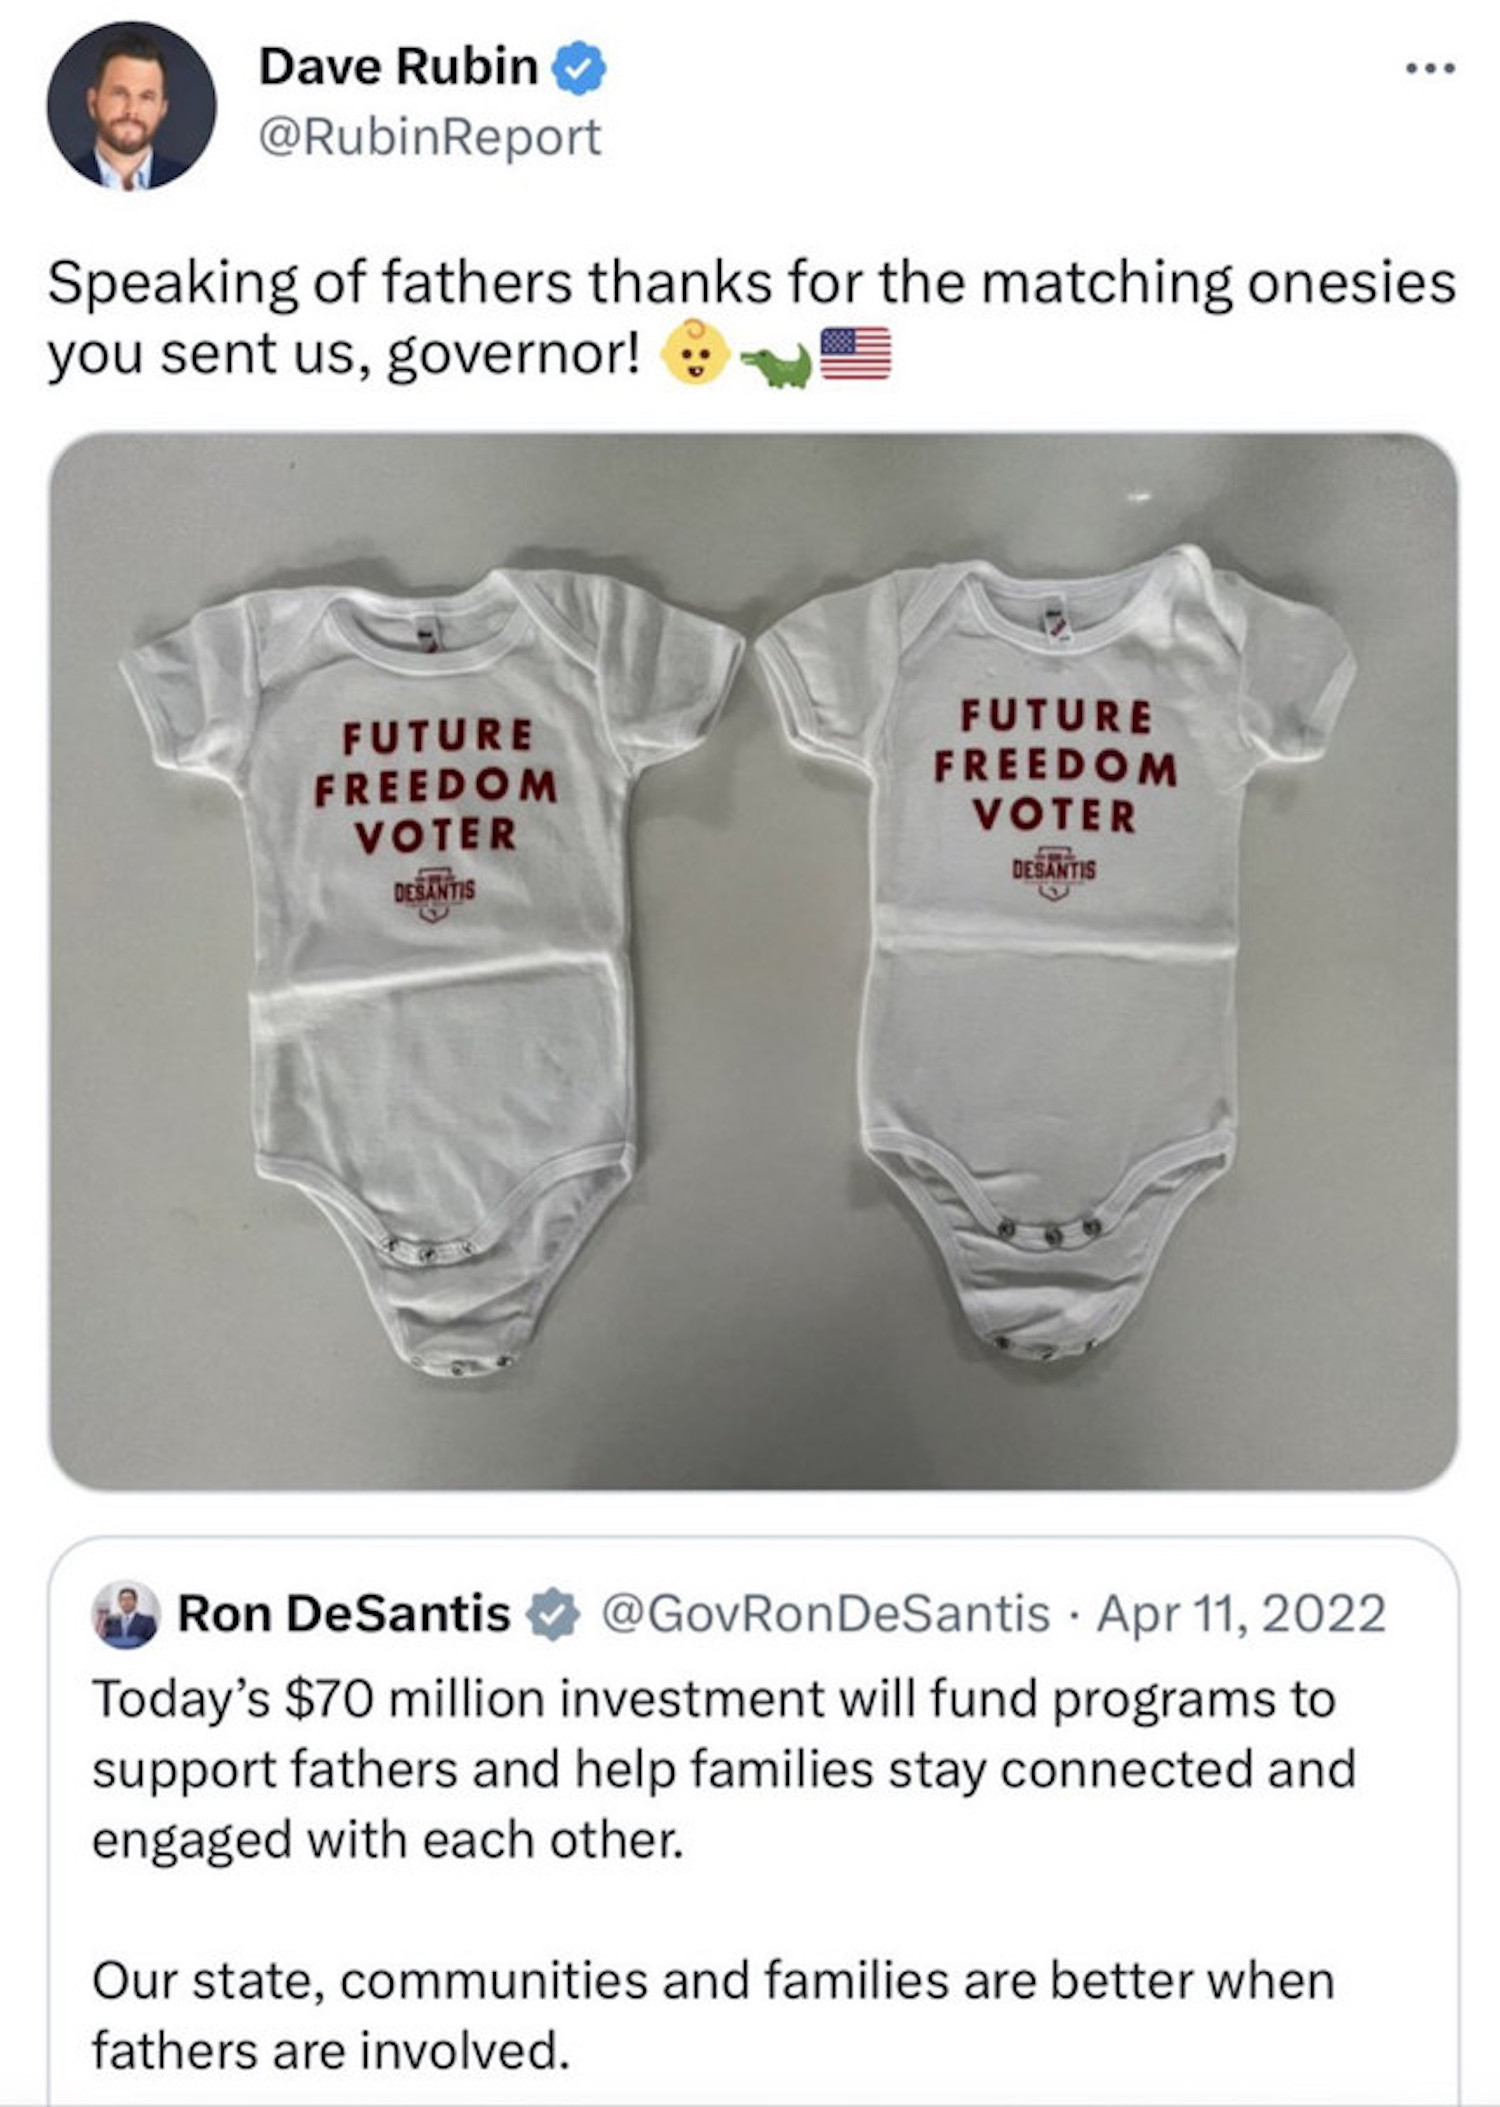Click Dave Rubin's profile avatar
The height and width of the screenshot is (2107, 1500).
131,106
